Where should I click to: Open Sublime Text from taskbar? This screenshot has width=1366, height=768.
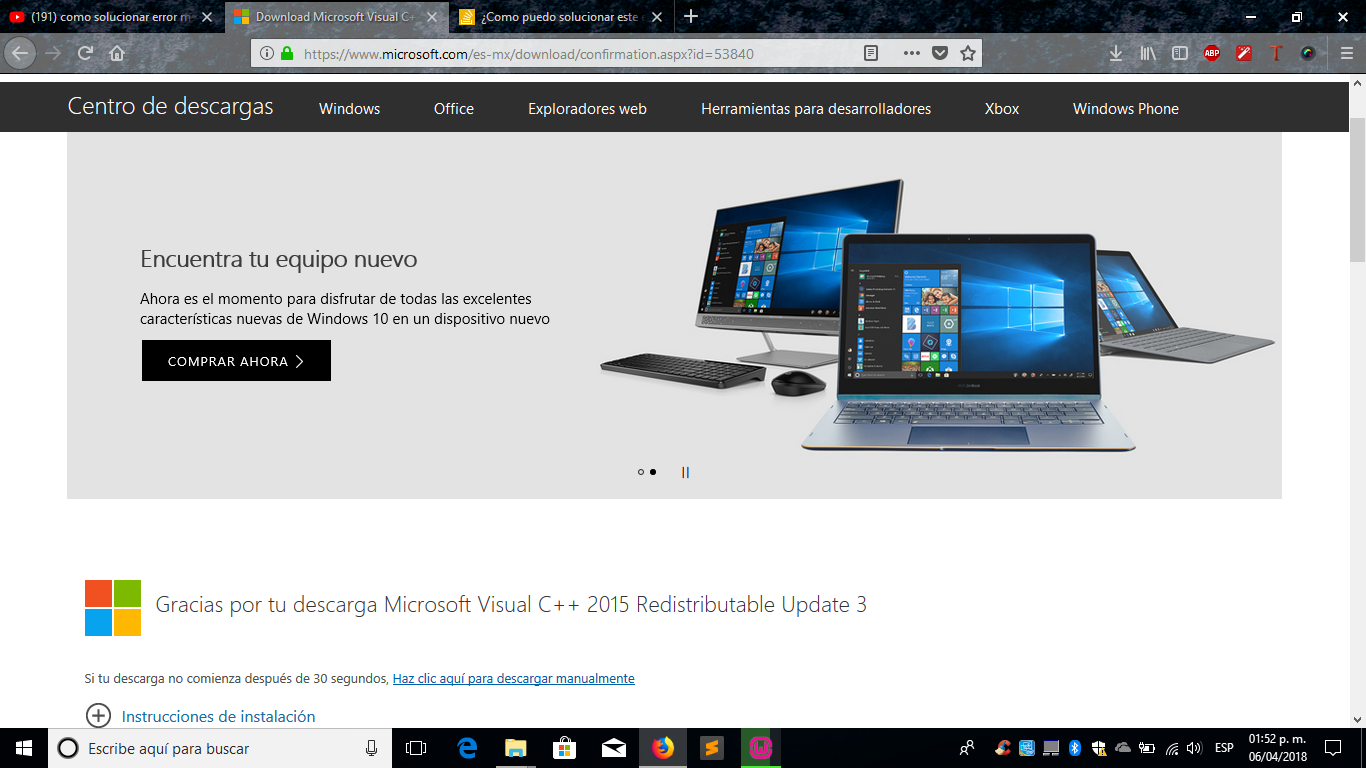(711, 748)
